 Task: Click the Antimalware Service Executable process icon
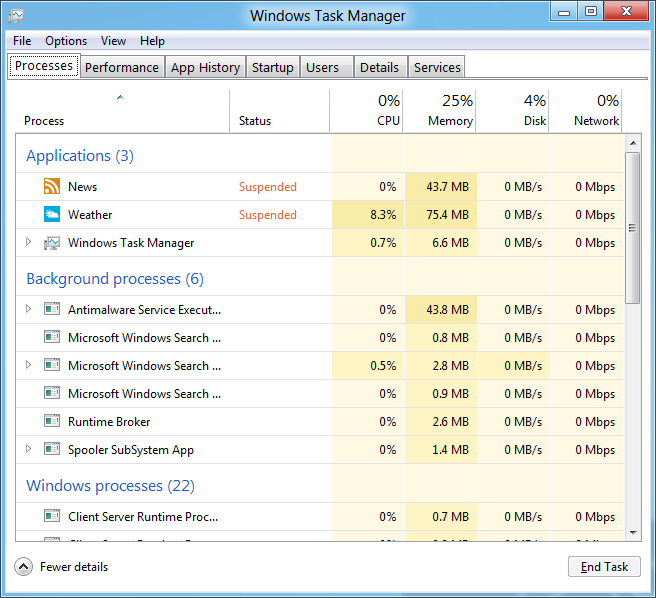click(52, 309)
